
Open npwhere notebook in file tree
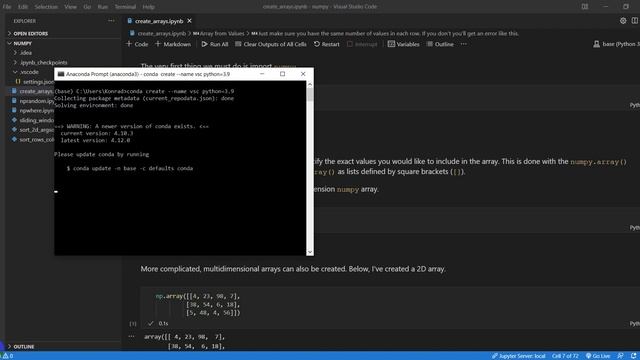coord(33,111)
